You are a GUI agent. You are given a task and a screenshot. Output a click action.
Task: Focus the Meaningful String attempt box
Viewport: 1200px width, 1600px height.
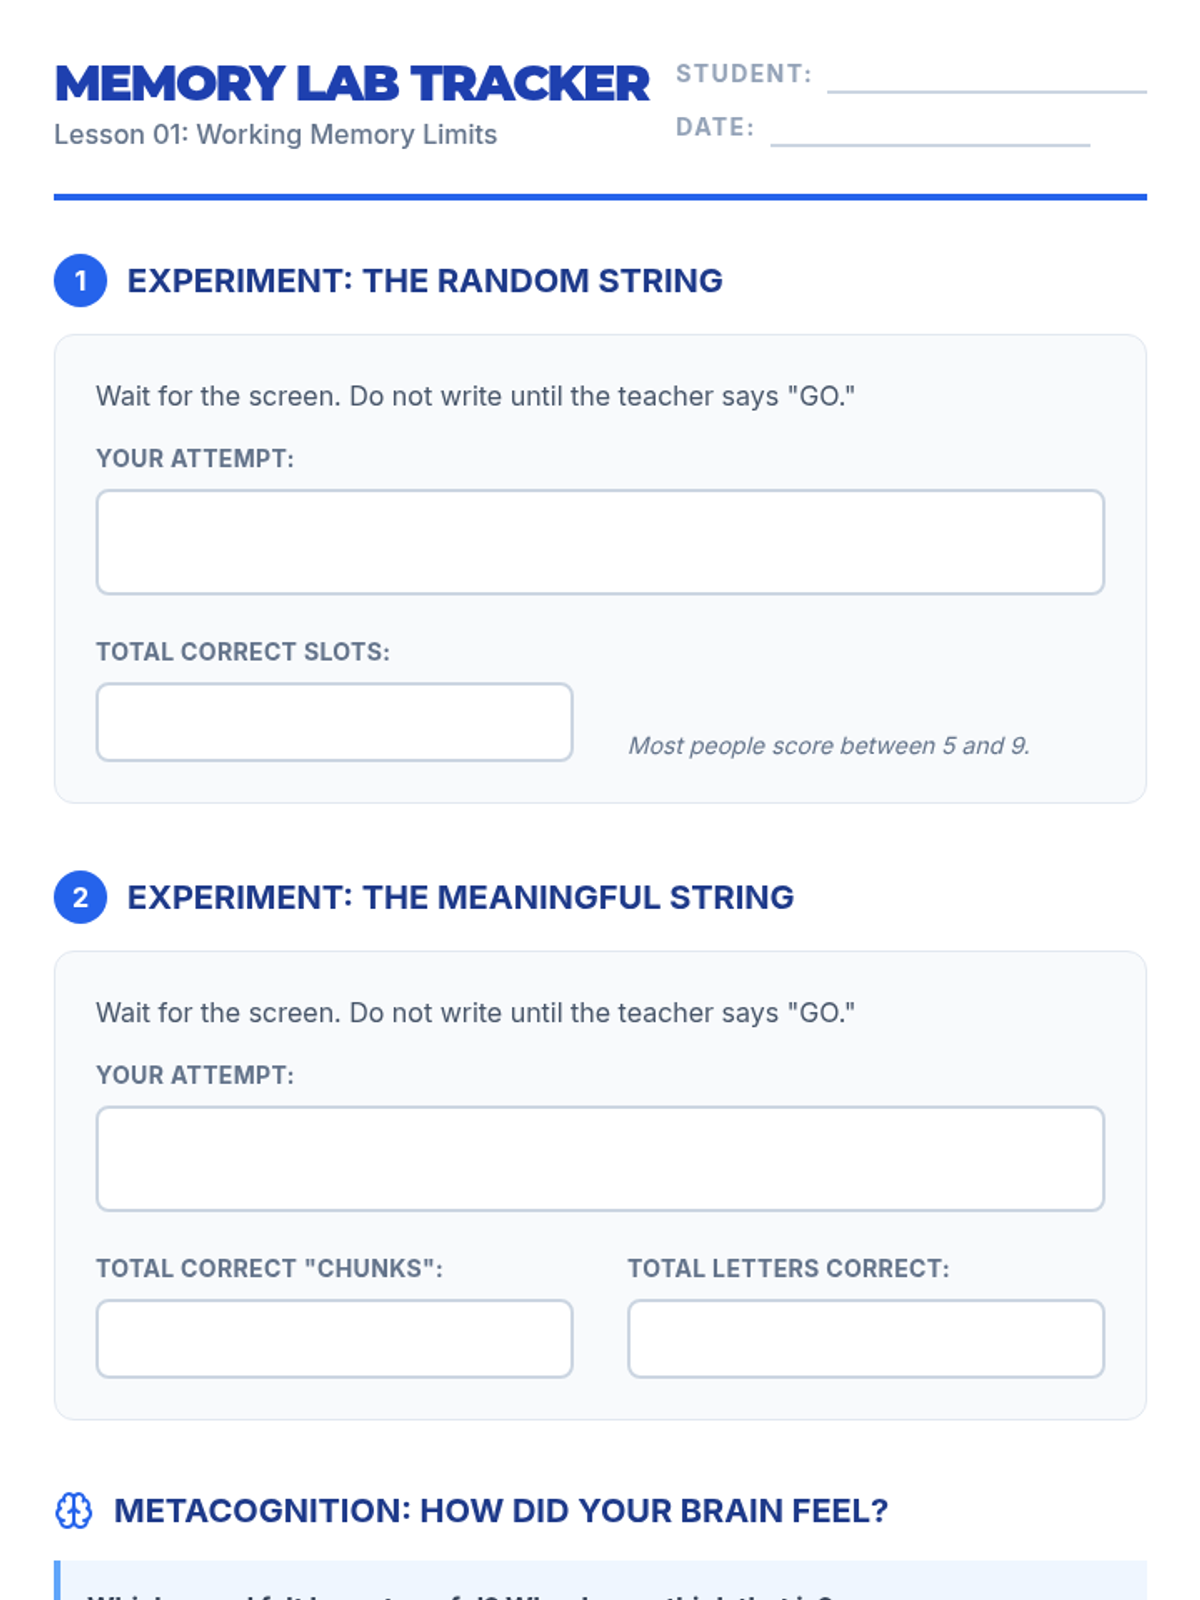600,1158
